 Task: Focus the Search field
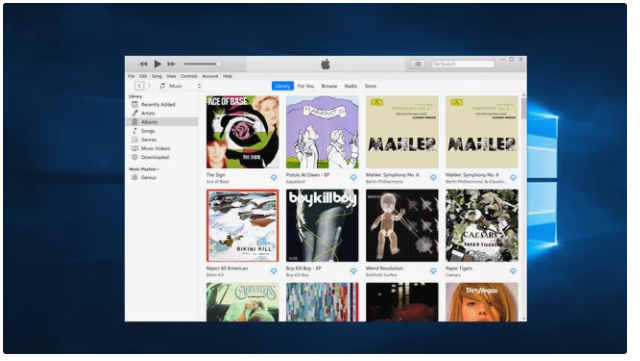tap(463, 64)
